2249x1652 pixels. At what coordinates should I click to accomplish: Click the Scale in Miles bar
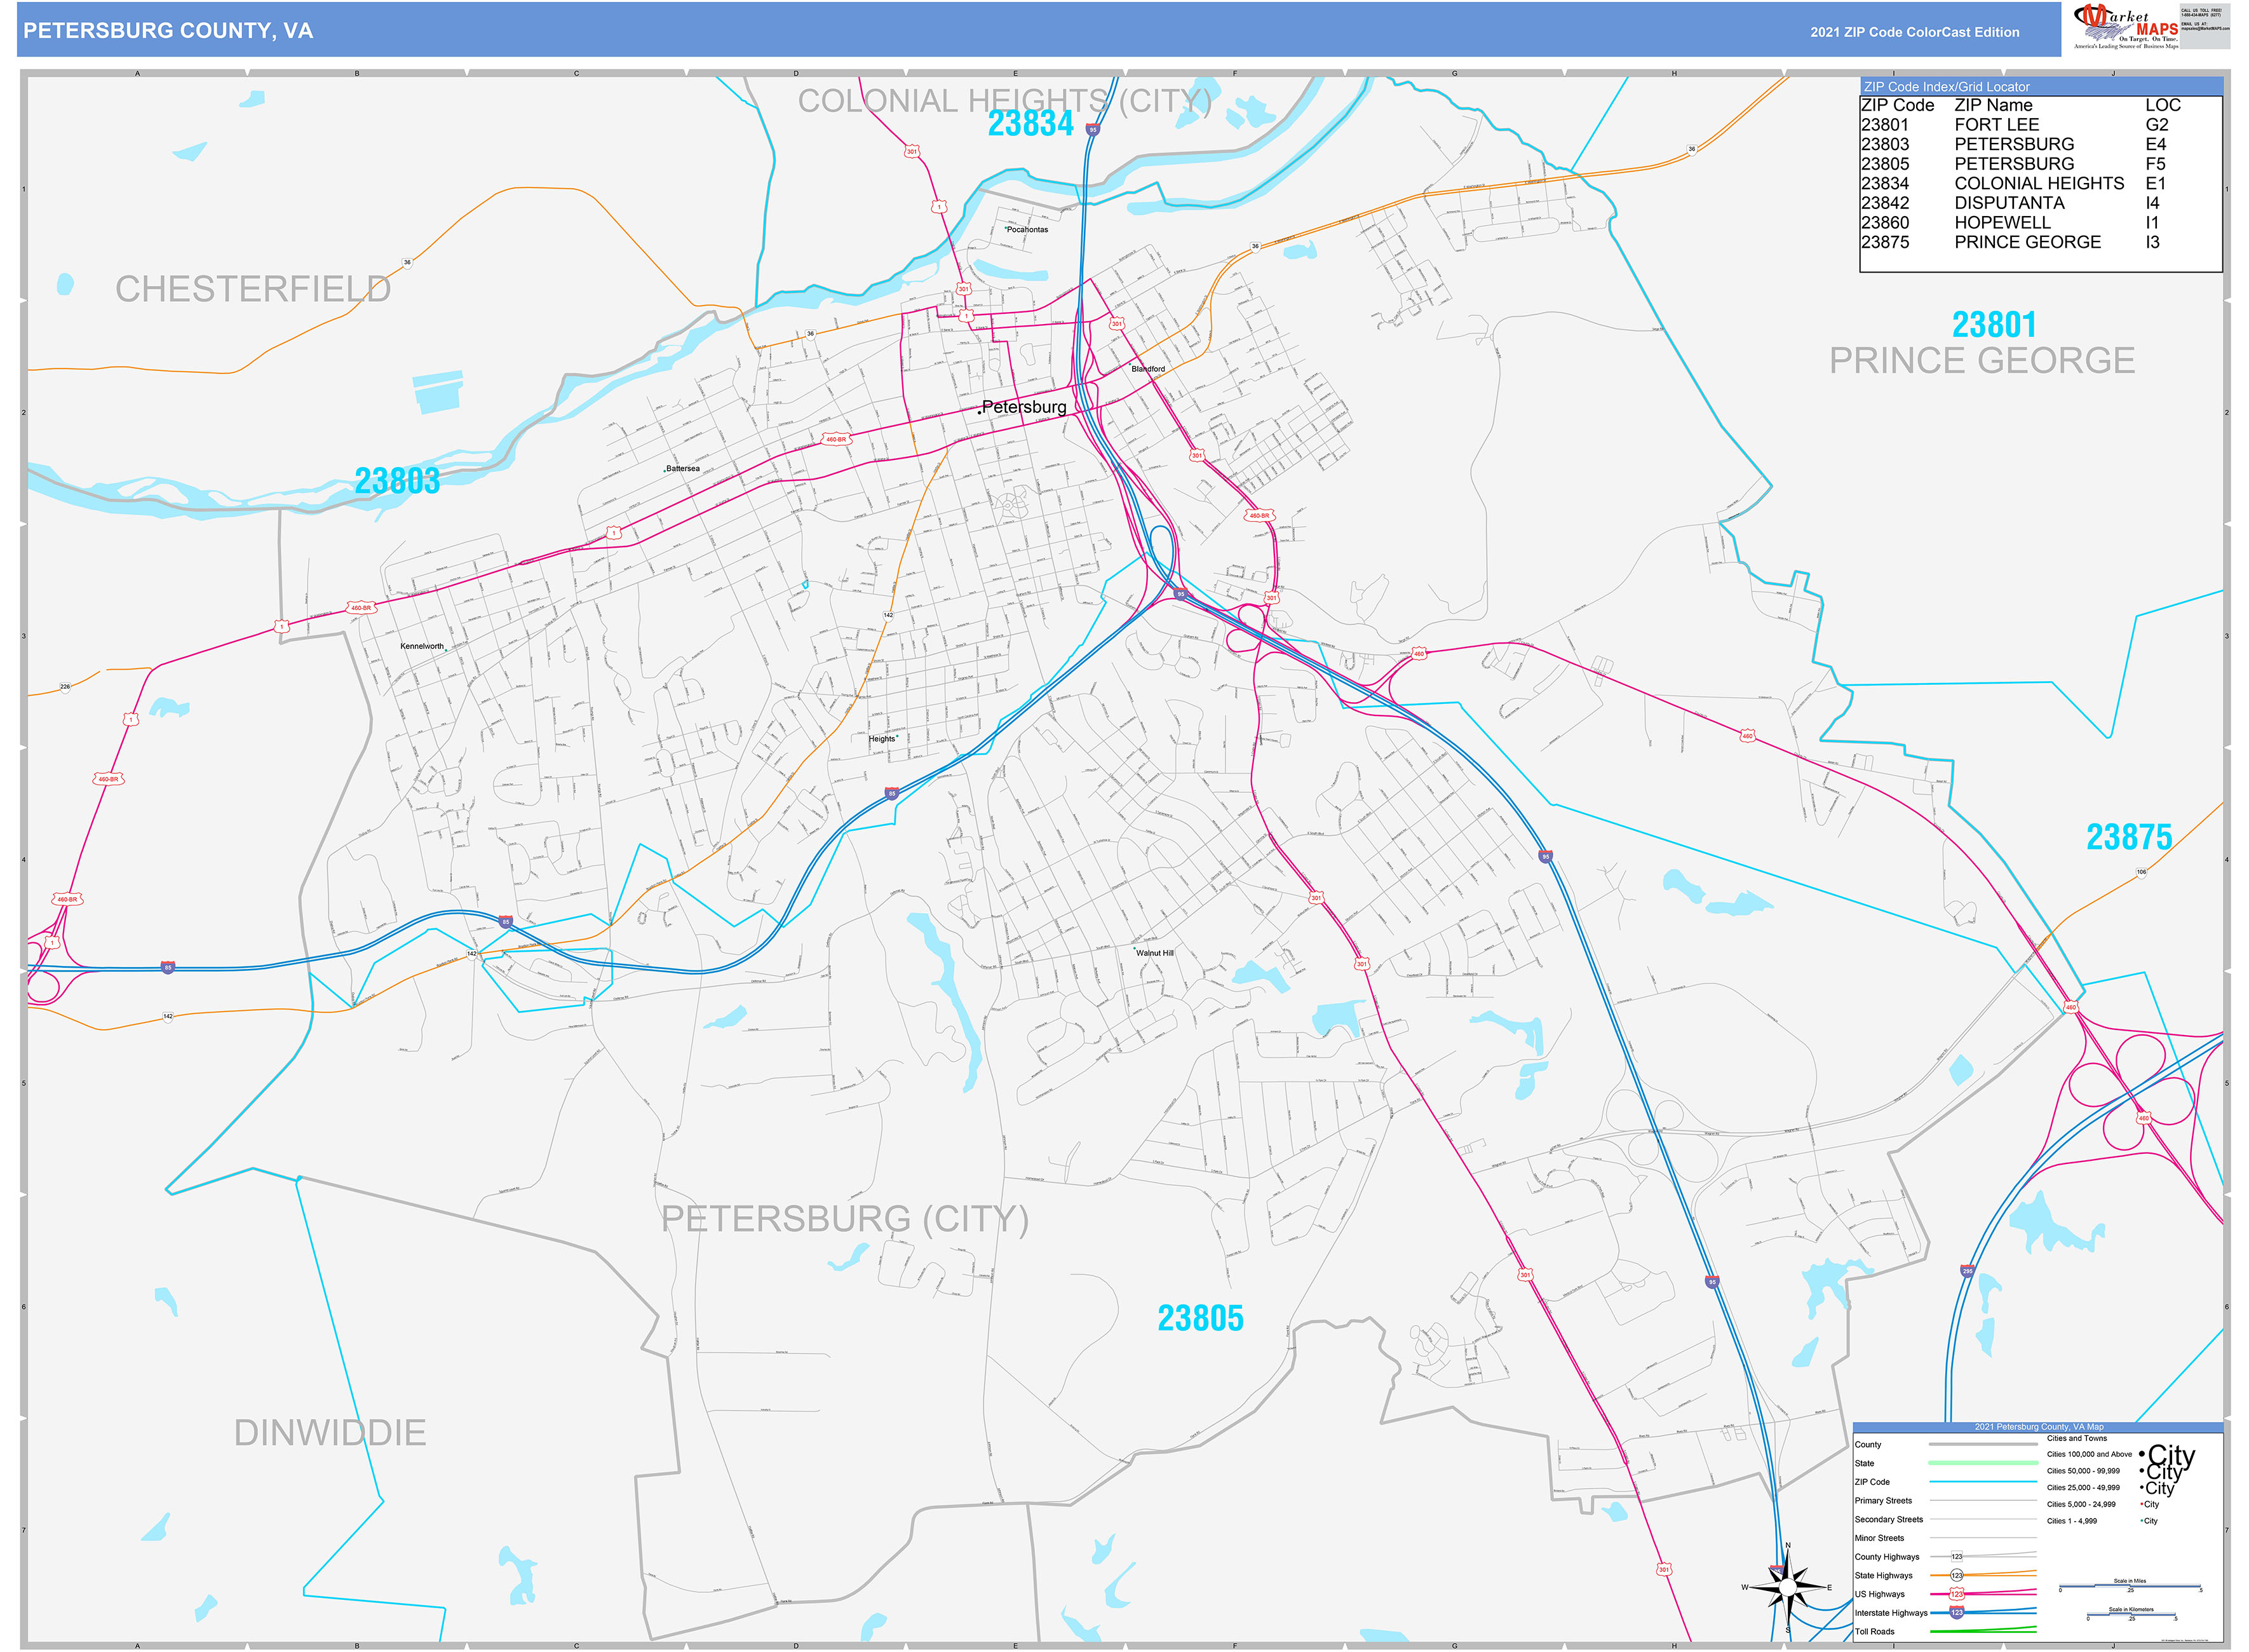(2129, 1586)
